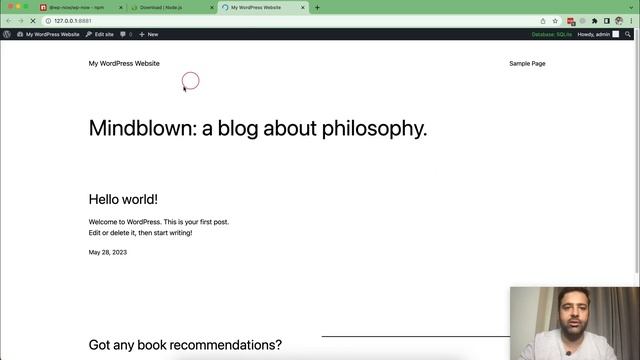The image size is (640, 360).
Task: Open the Hello world! post title
Action: (123, 199)
